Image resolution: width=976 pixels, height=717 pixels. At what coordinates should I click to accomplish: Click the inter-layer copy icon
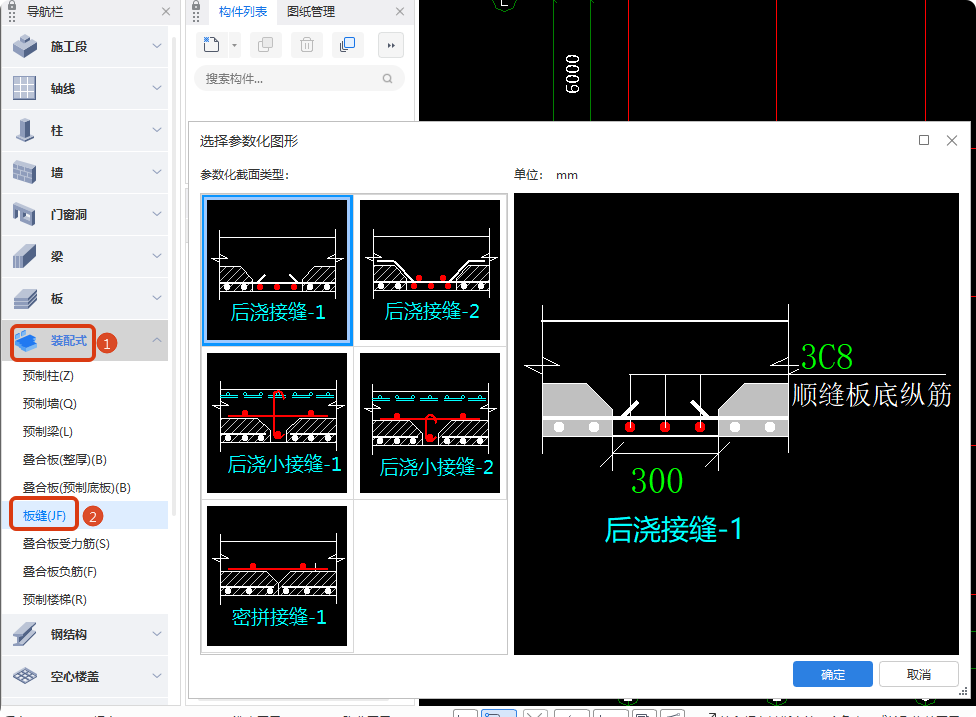point(348,45)
